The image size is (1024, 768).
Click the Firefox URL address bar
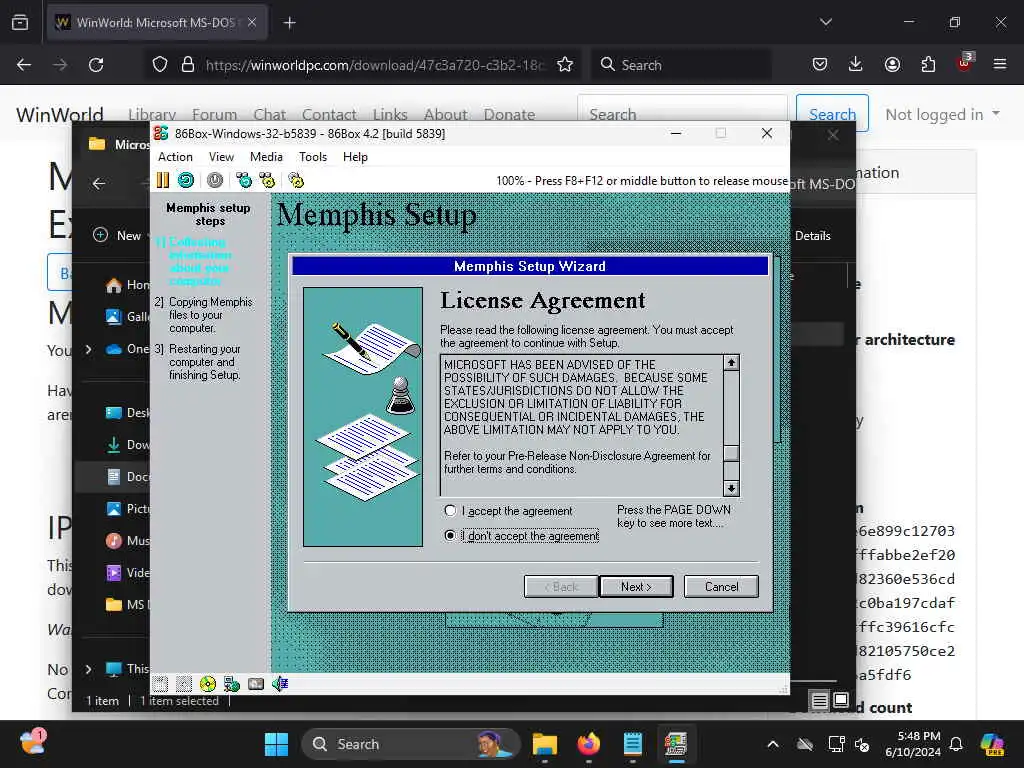tap(374, 65)
